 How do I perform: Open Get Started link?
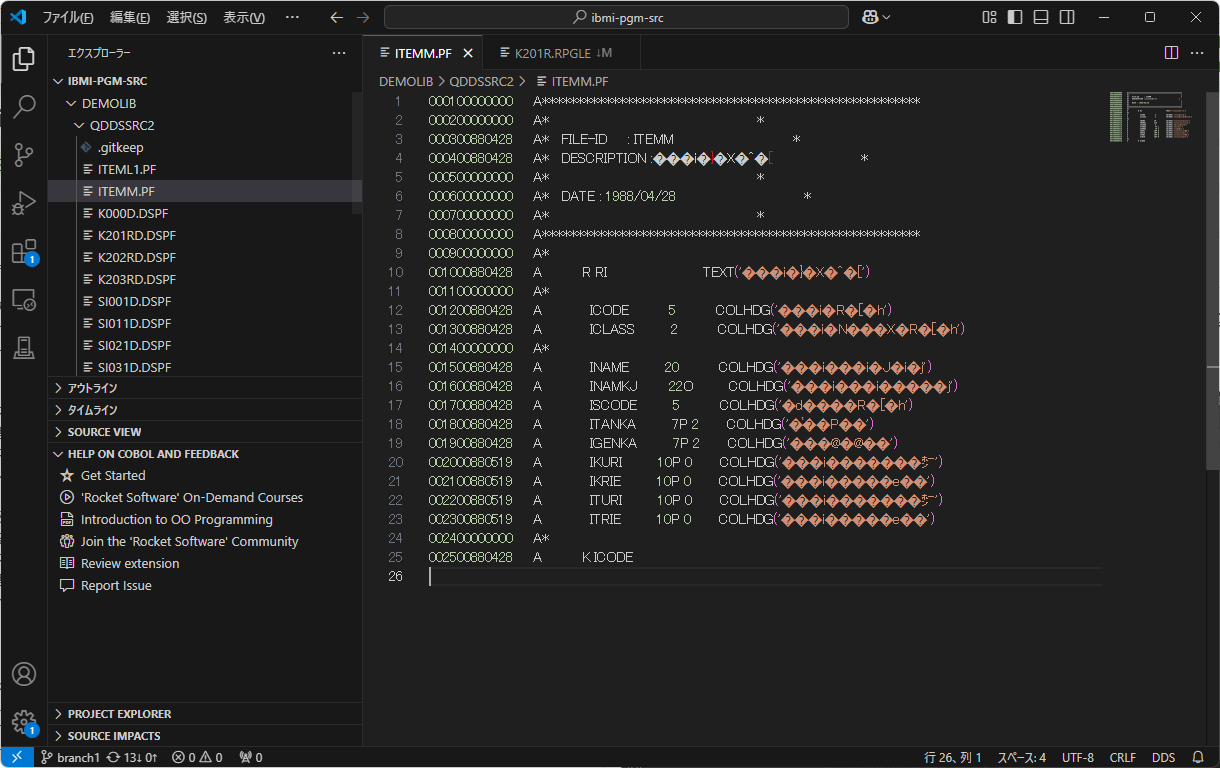tap(113, 476)
